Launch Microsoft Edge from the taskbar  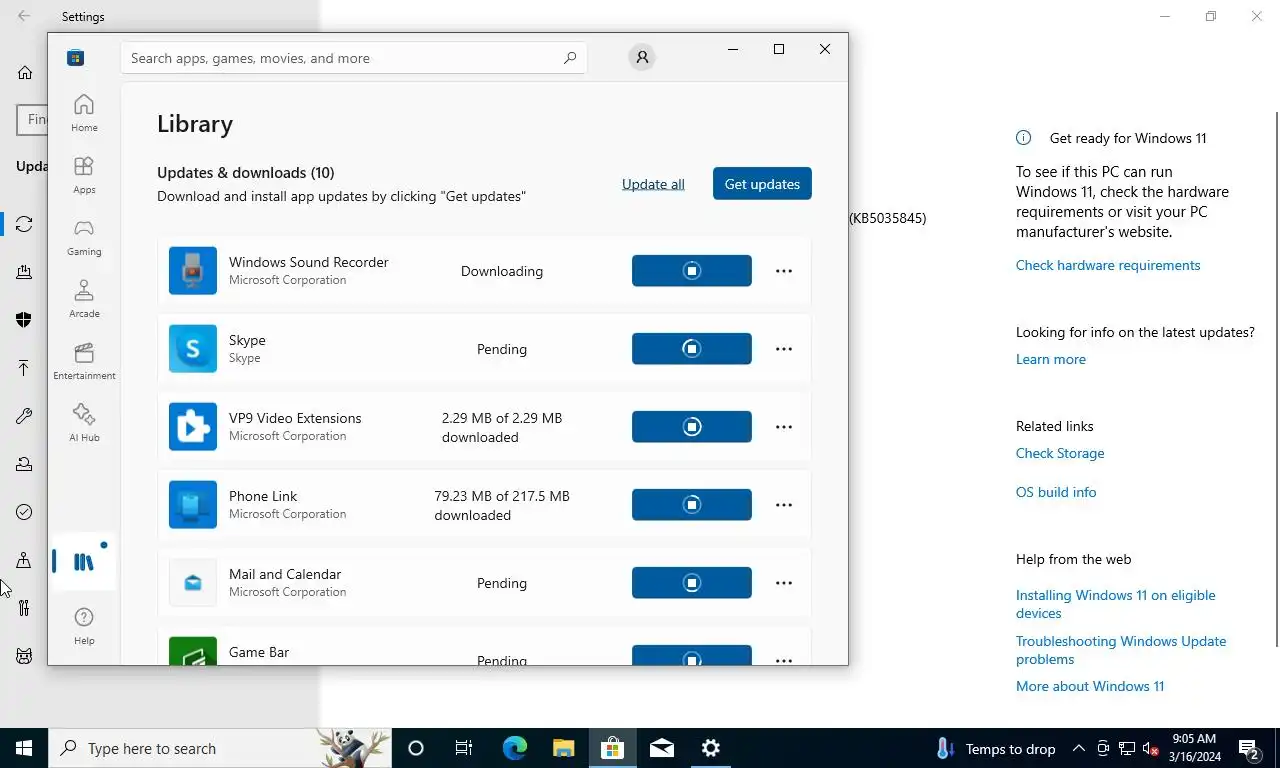[514, 748]
